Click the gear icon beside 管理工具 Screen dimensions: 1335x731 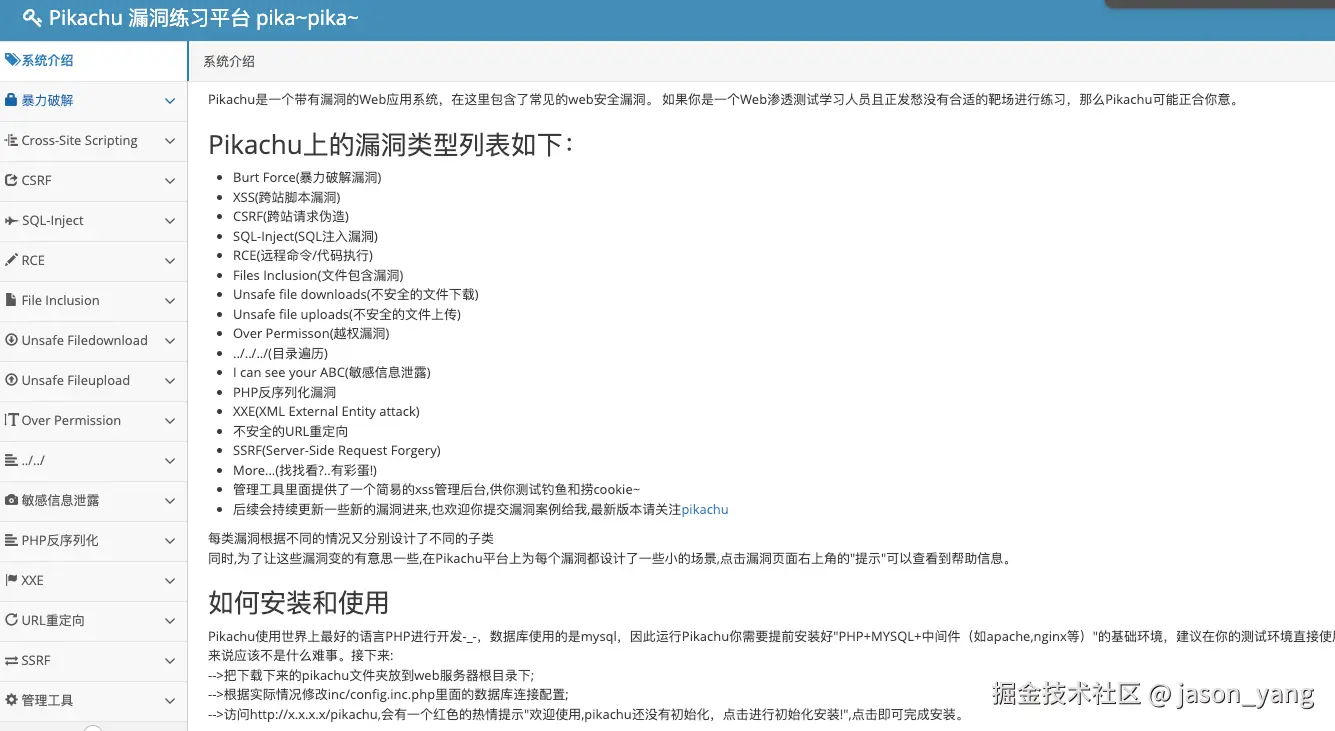pos(11,700)
